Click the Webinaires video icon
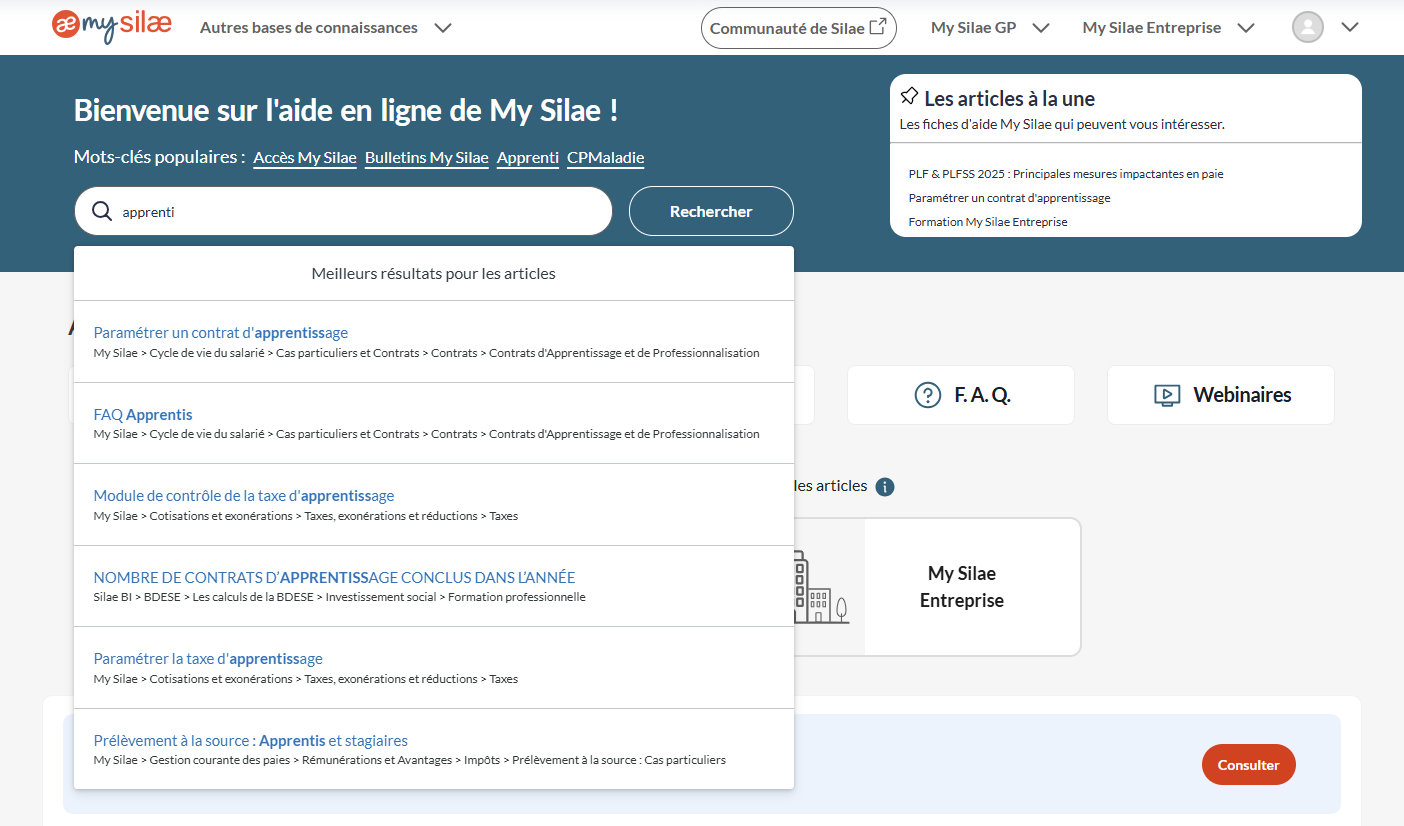Image resolution: width=1404 pixels, height=826 pixels. point(1166,395)
